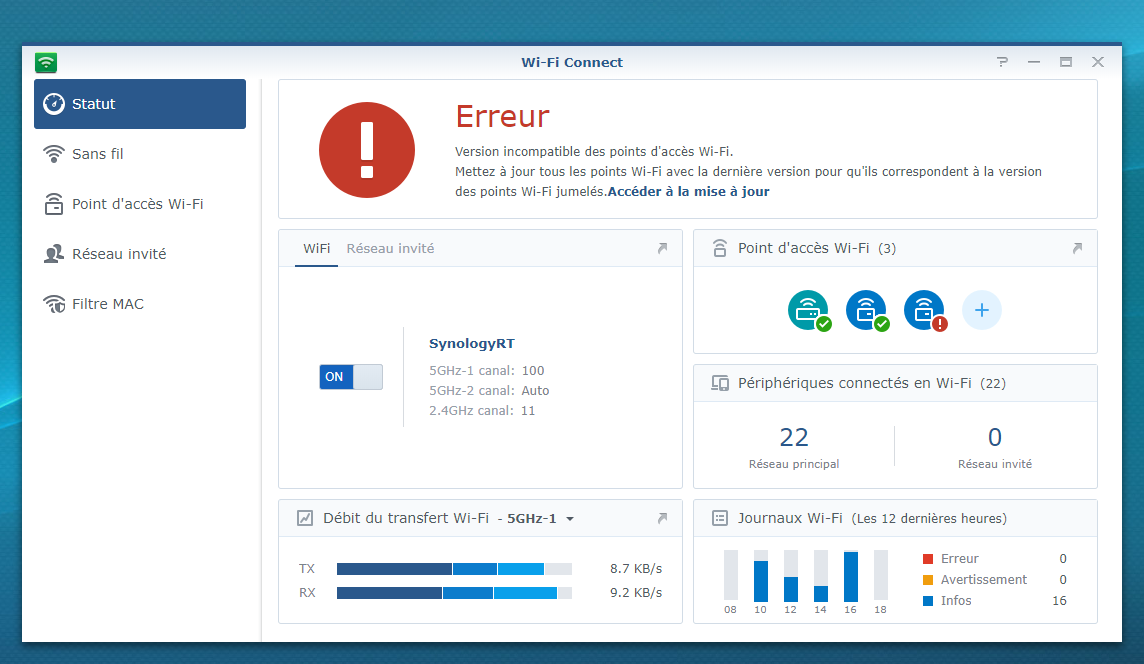Open the Statut sidebar section
This screenshot has width=1144, height=664.
pos(139,104)
